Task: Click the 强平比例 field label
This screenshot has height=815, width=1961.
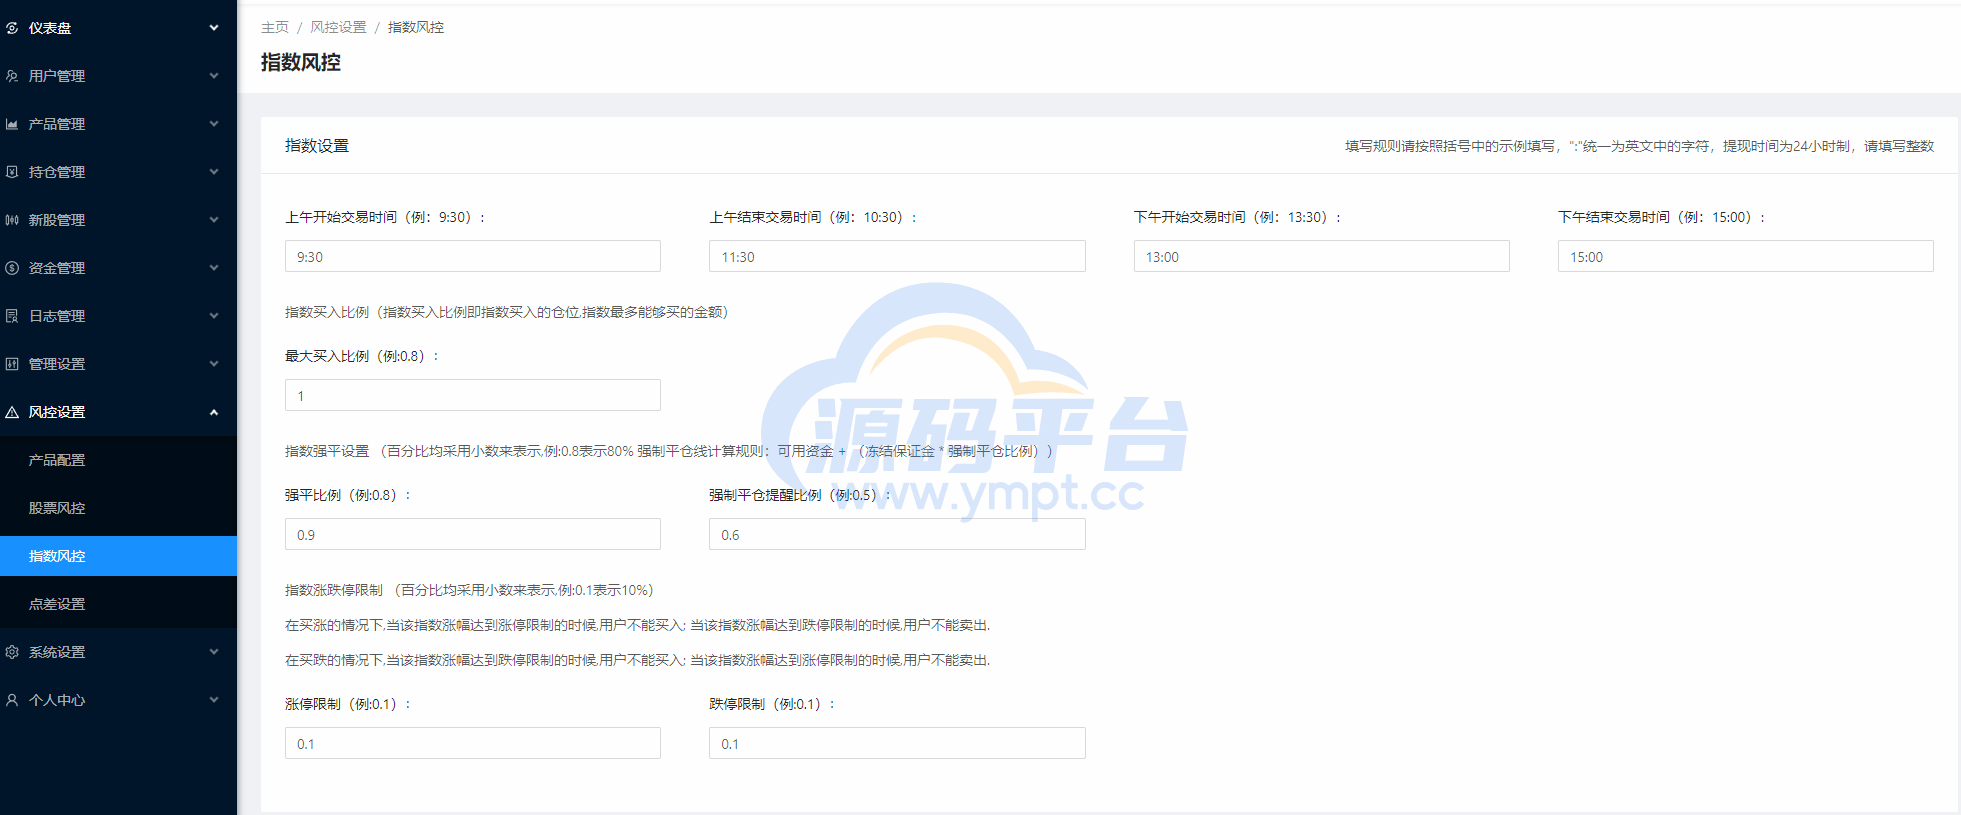Action: (x=348, y=495)
